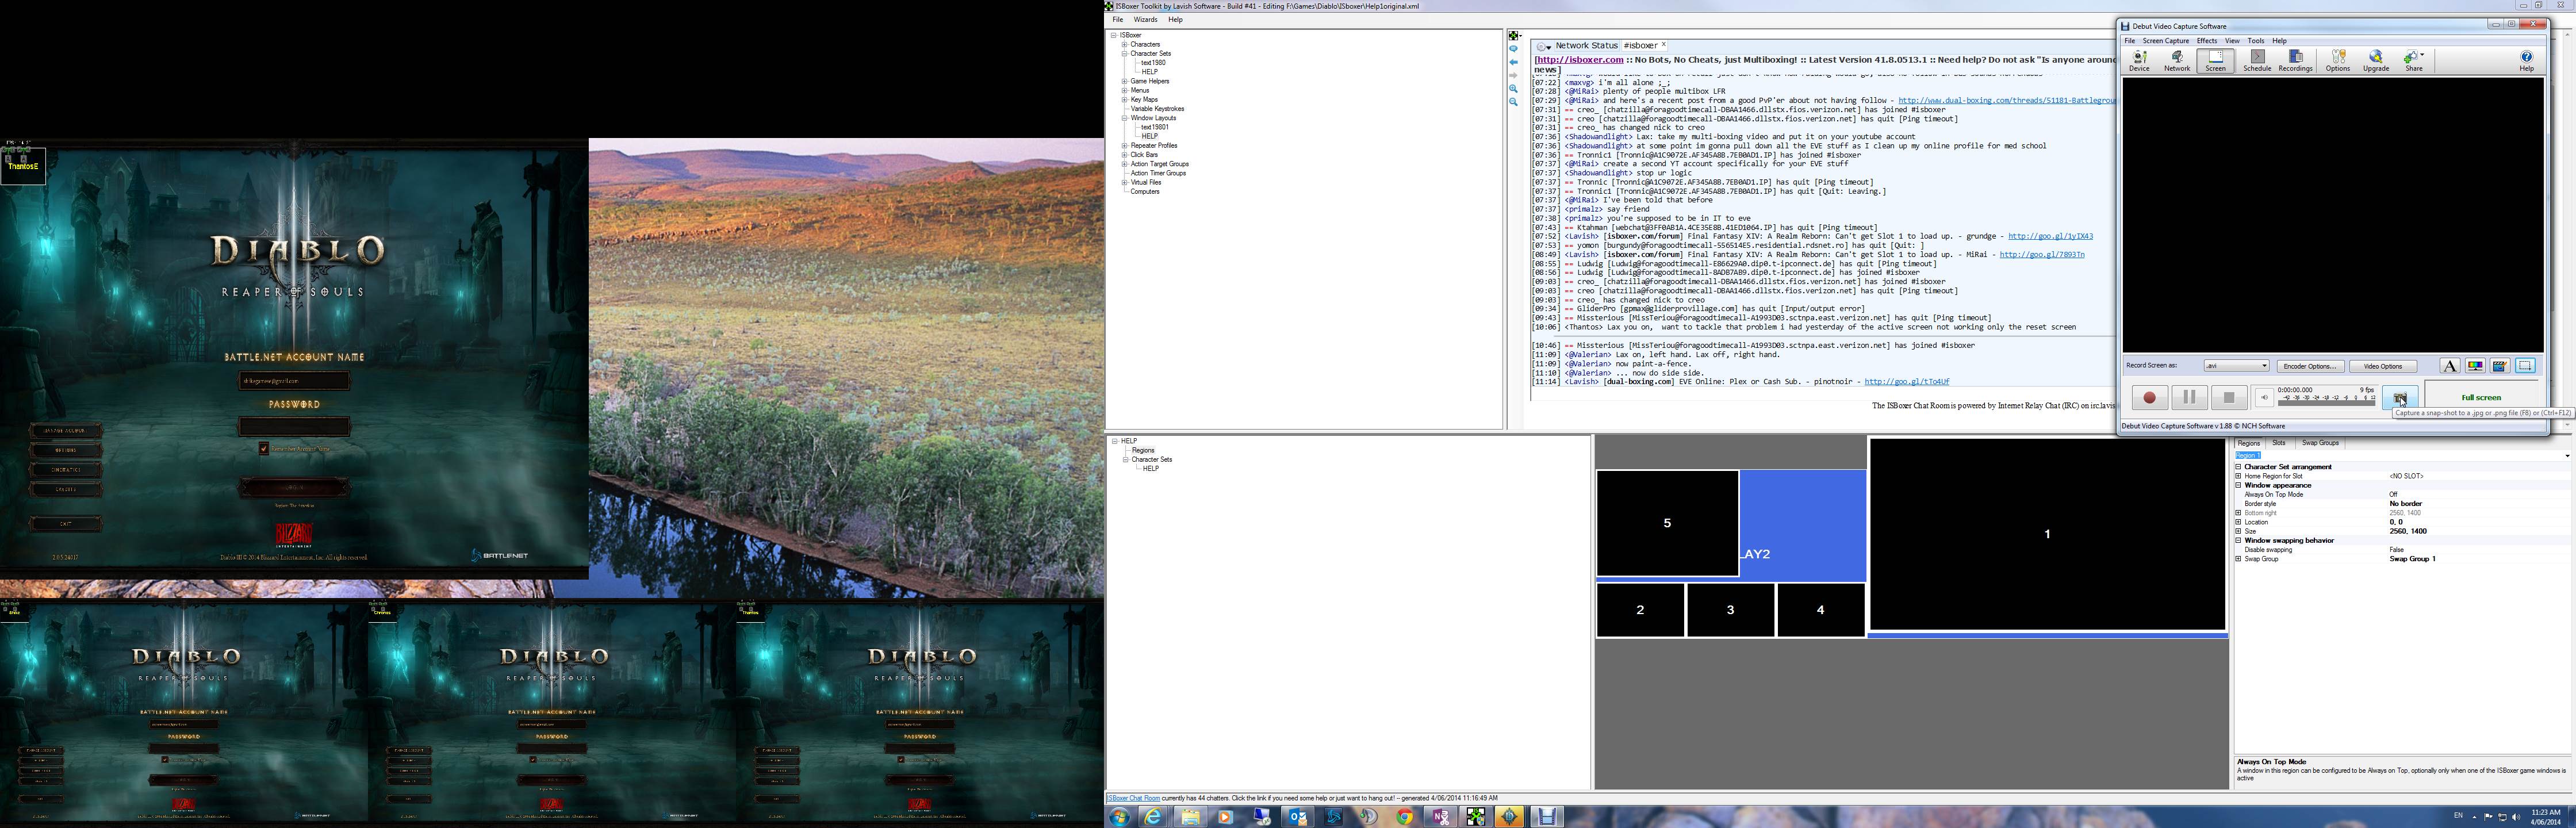This screenshot has width=2576, height=828.
Task: Select HELP under Window Layouts
Action: (1150, 137)
